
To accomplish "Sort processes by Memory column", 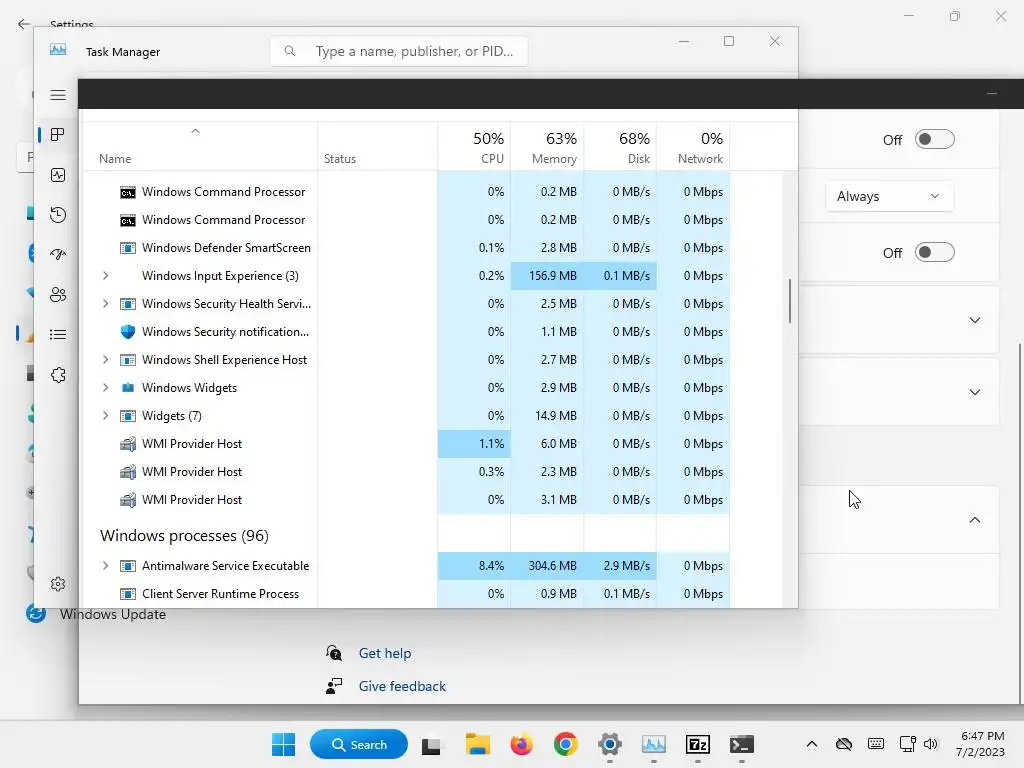I will 547,147.
